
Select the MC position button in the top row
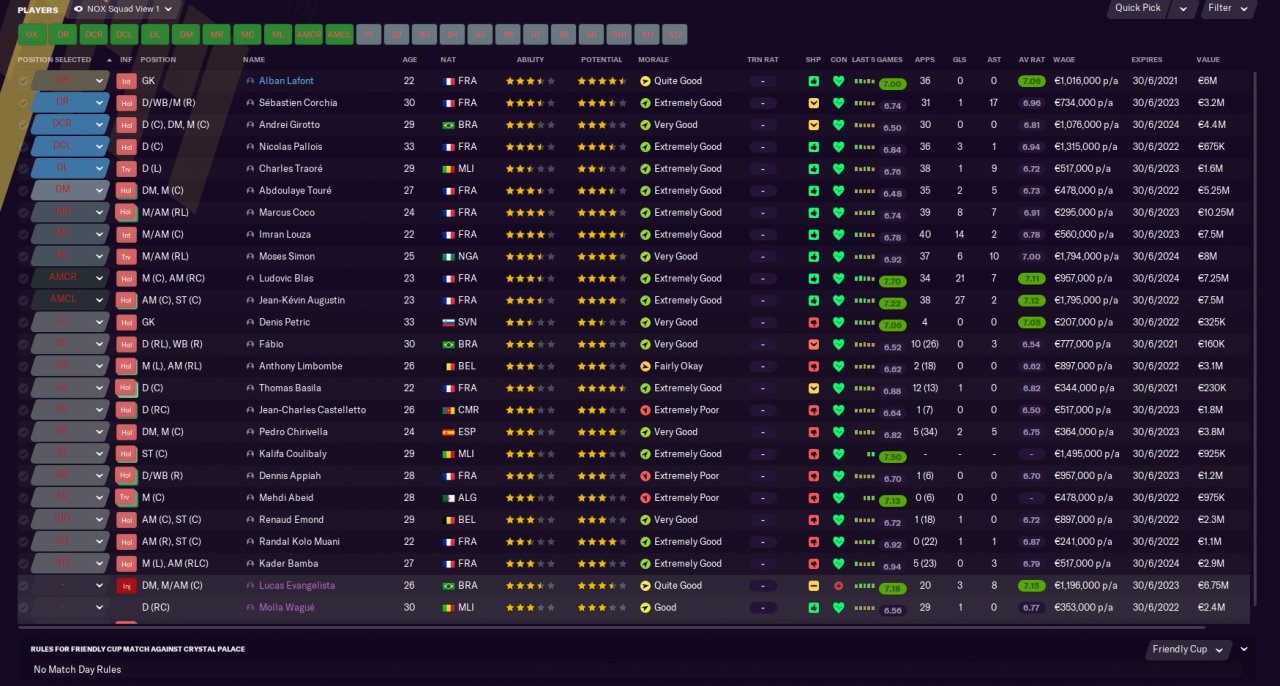point(248,35)
